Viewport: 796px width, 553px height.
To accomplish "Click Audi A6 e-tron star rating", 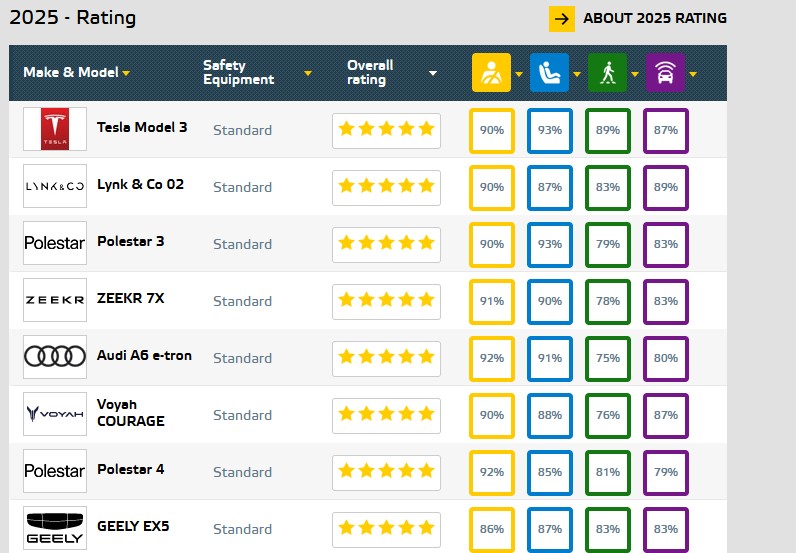I will (x=386, y=359).
